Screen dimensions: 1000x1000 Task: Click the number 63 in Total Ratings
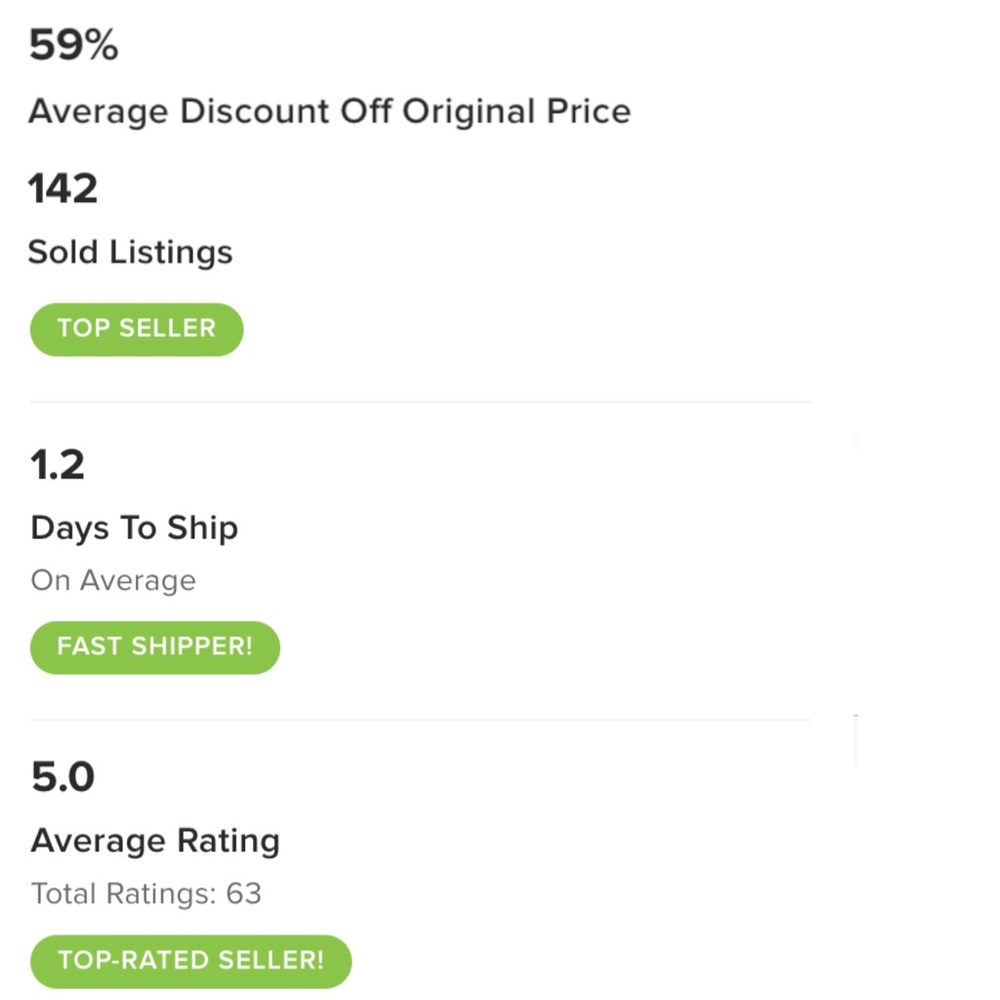coord(244,893)
